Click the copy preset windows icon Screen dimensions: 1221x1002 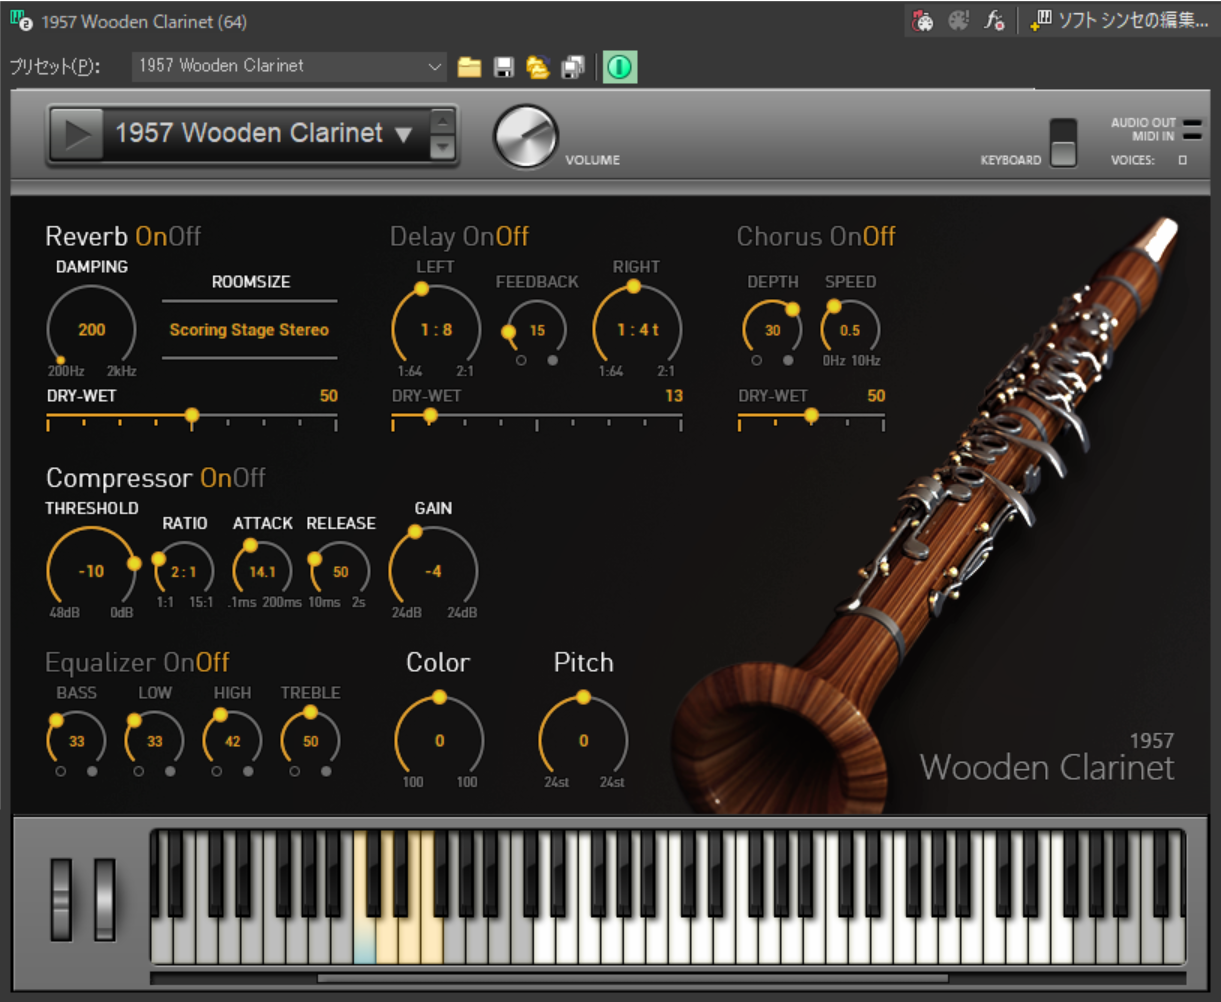click(x=572, y=67)
